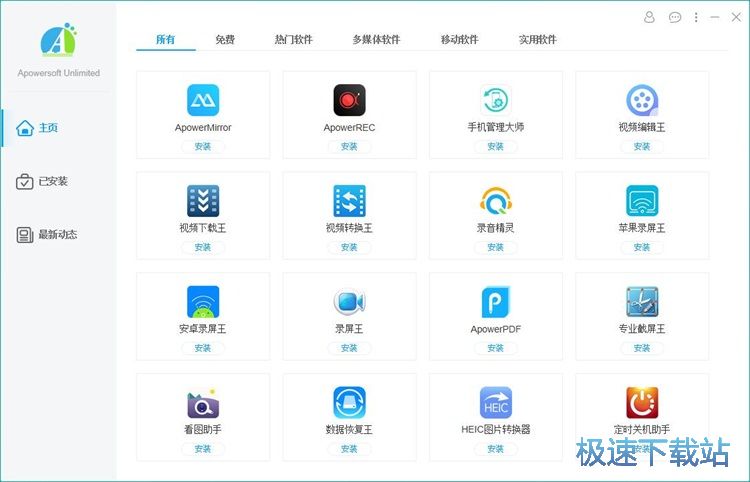Image resolution: width=750 pixels, height=482 pixels.
Task: Open the feedback chat bubble icon
Action: 675,17
